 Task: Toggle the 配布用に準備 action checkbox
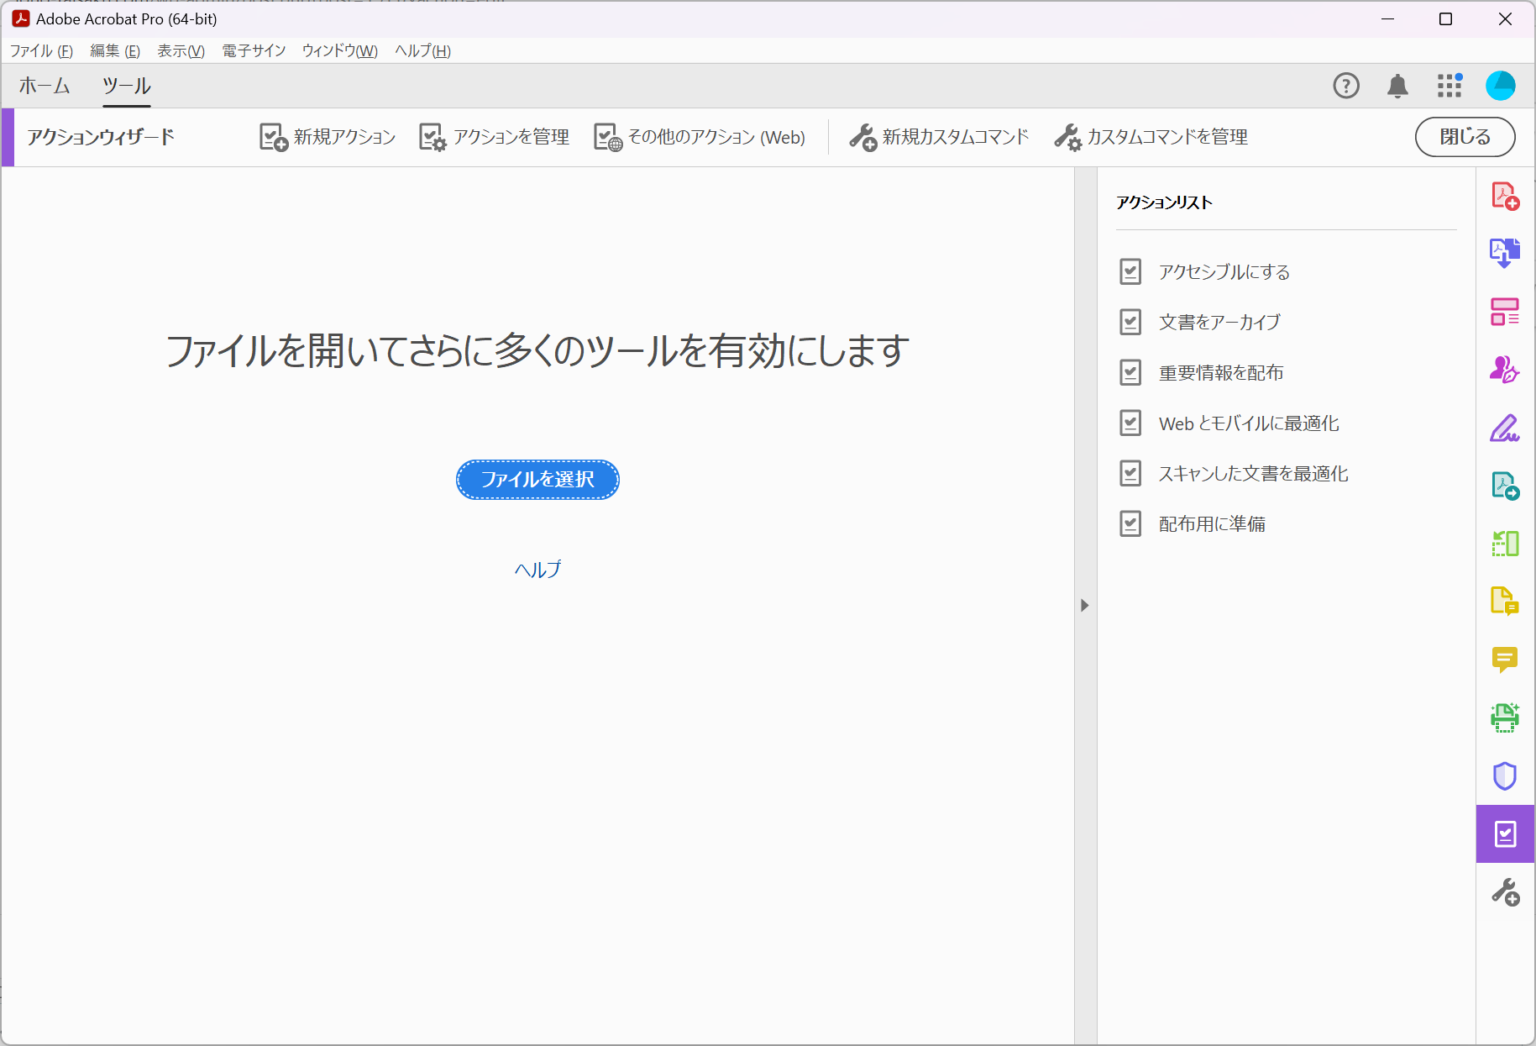pos(1130,523)
